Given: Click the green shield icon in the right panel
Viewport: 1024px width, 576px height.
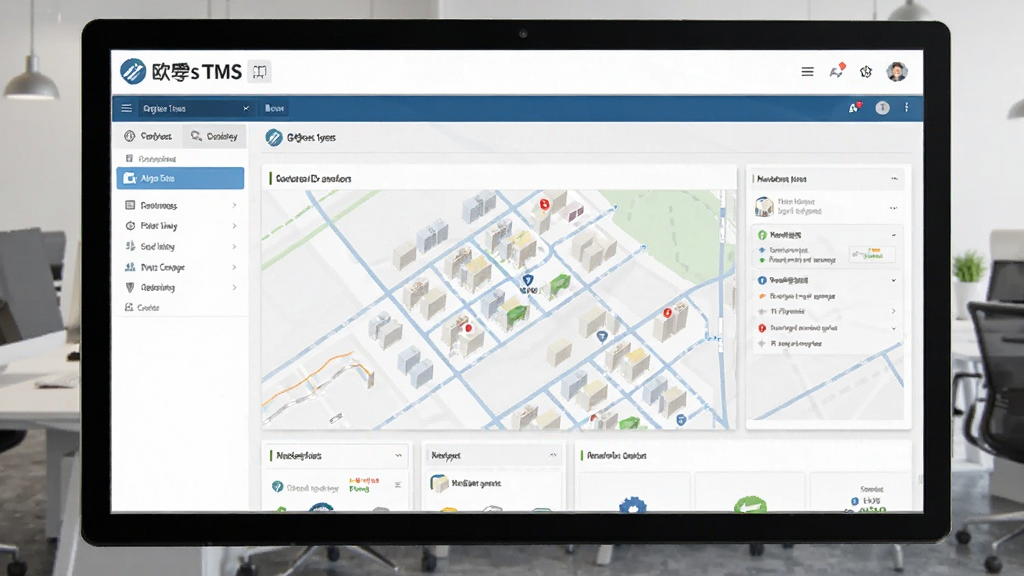Looking at the screenshot, I should (x=762, y=235).
